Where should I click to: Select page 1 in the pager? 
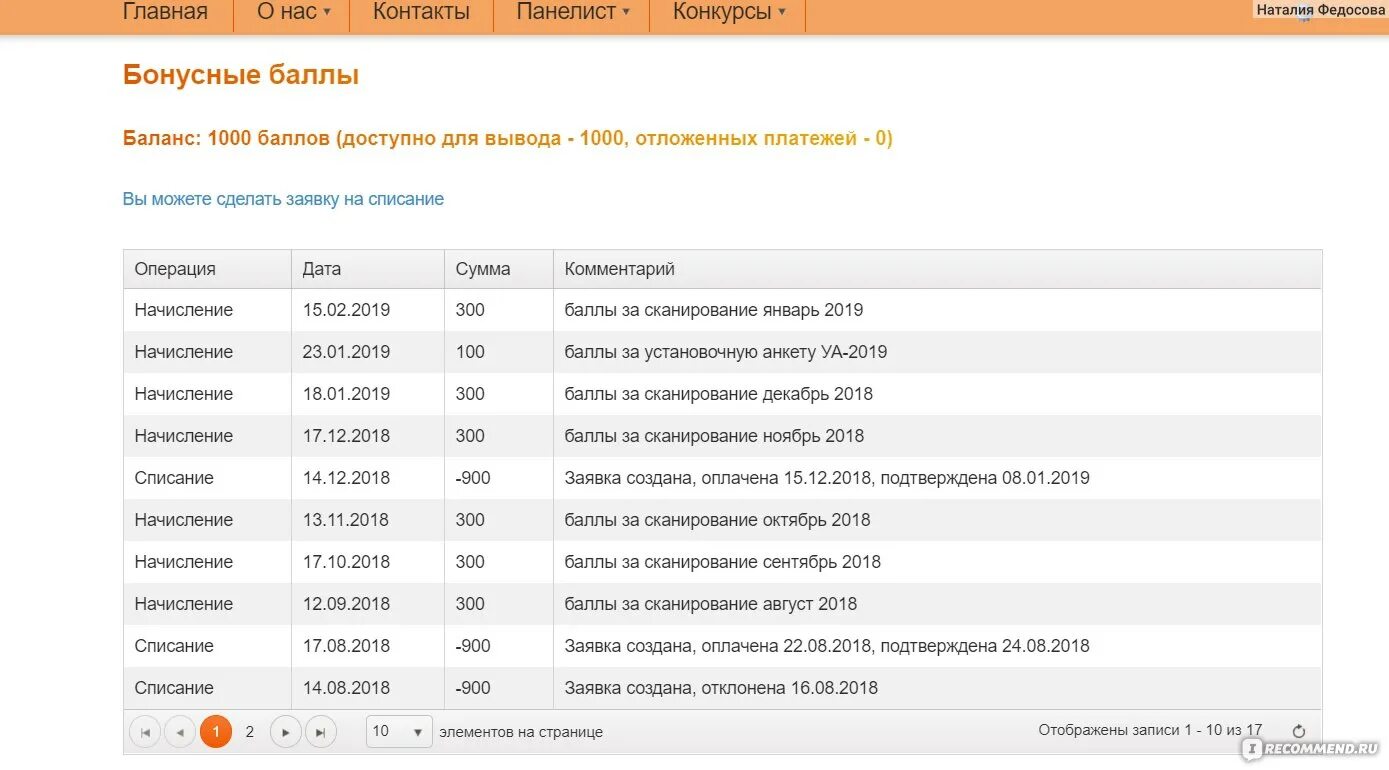click(x=216, y=732)
